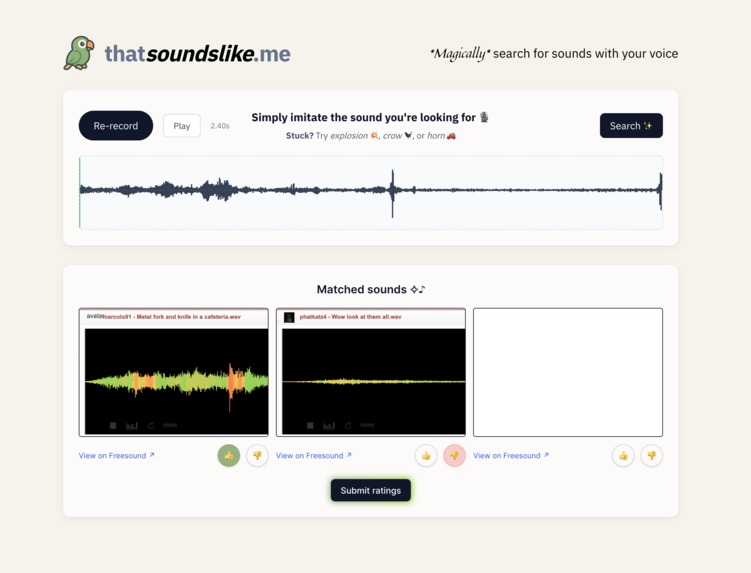751x573 pixels.
Task: Open marcolo91 Metal fork and knife title
Action: pyautogui.click(x=172, y=317)
